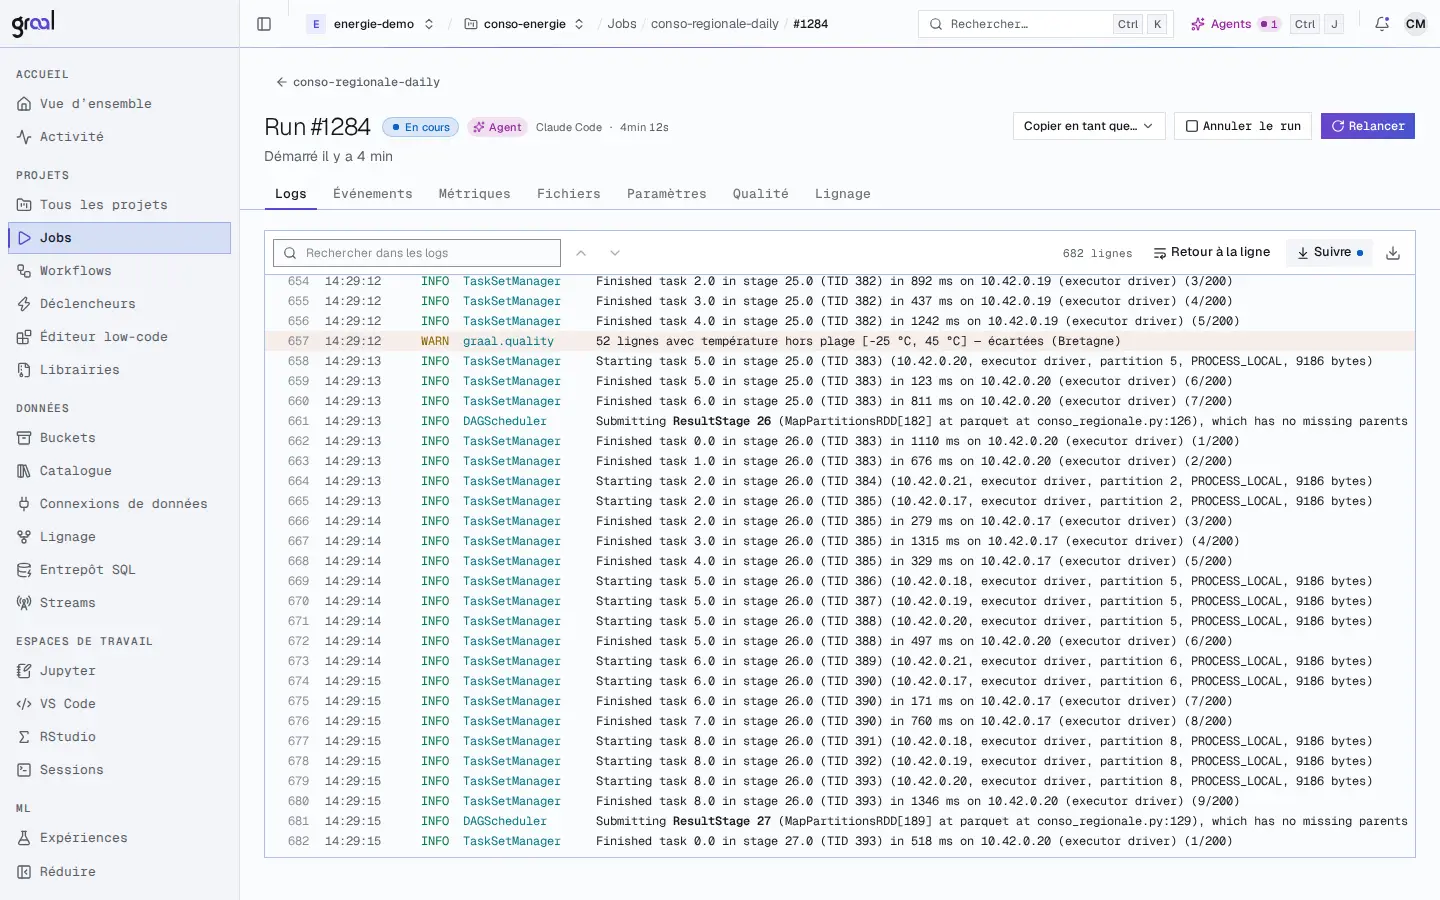Focus the top Rechercher search box
Image resolution: width=1440 pixels, height=900 pixels.
coord(1046,24)
